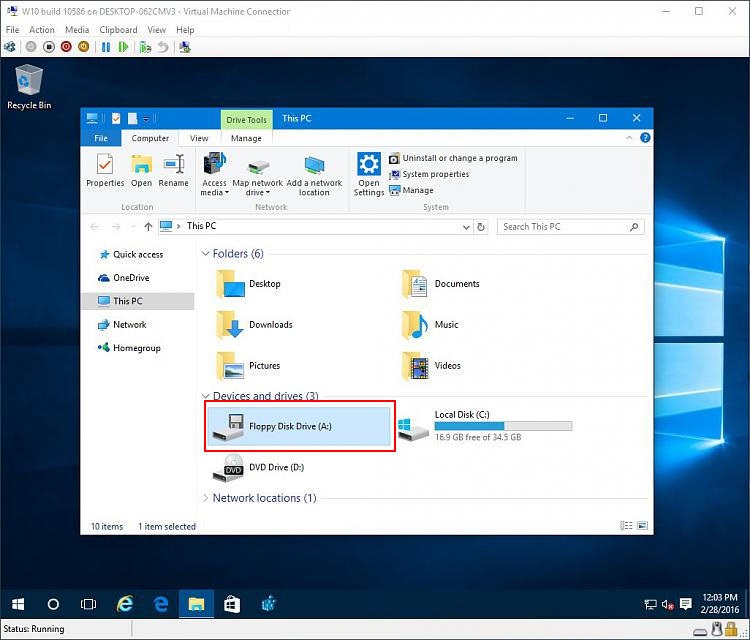Image resolution: width=750 pixels, height=640 pixels.
Task: Click the Search This PC field
Action: (571, 227)
